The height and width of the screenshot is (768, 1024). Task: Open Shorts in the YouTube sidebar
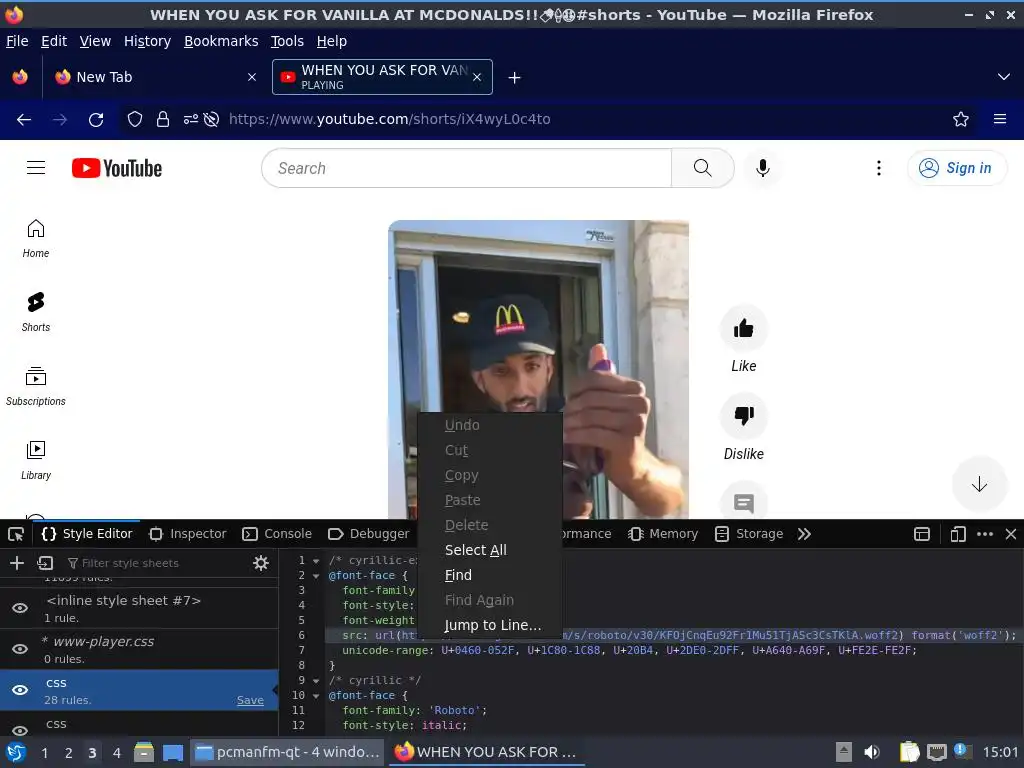[x=36, y=312]
